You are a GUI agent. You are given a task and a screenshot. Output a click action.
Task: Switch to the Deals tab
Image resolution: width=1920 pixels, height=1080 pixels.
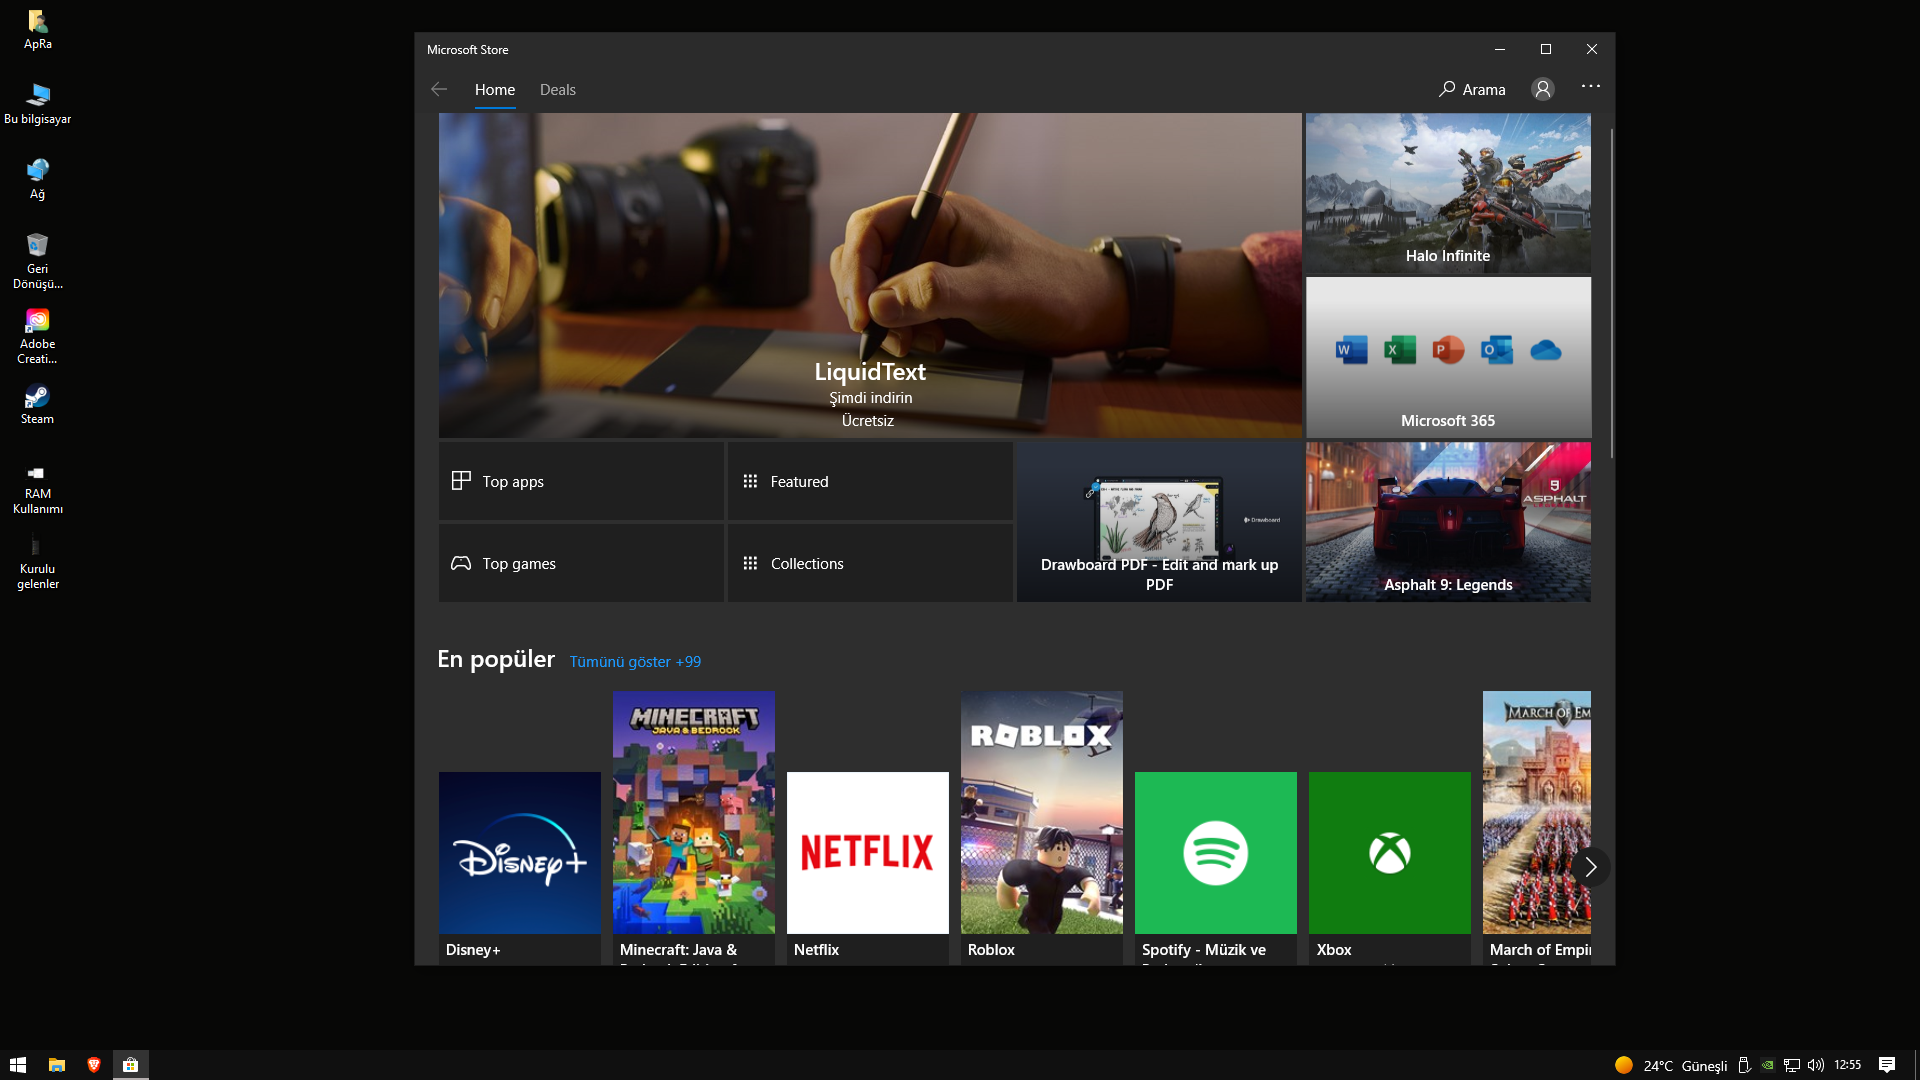tap(558, 89)
